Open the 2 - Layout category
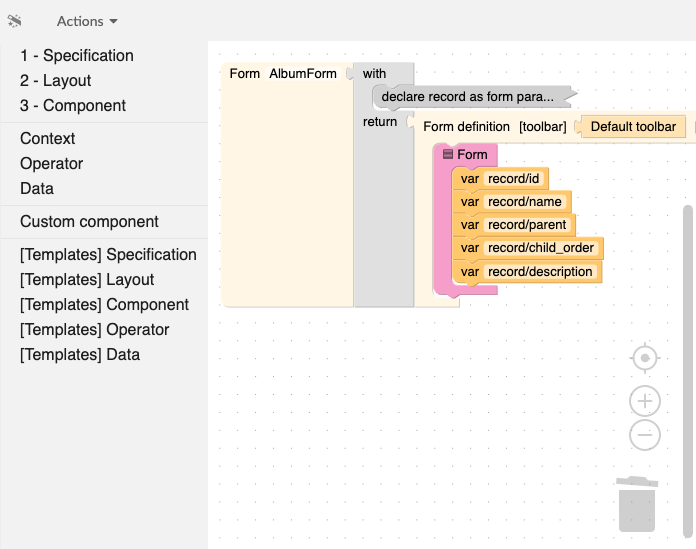Image resolution: width=696 pixels, height=549 pixels. (55, 81)
